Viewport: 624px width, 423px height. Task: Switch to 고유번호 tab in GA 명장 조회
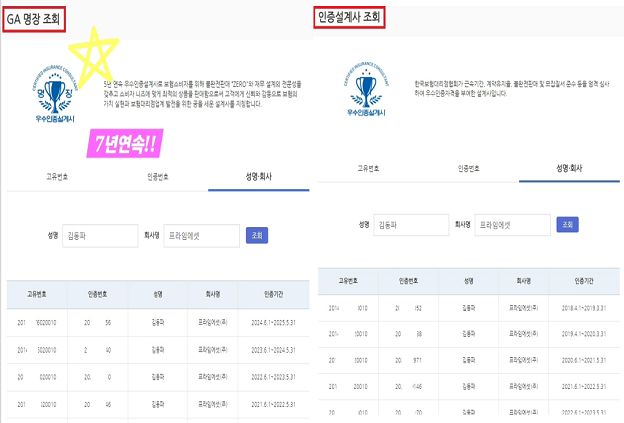pos(57,177)
